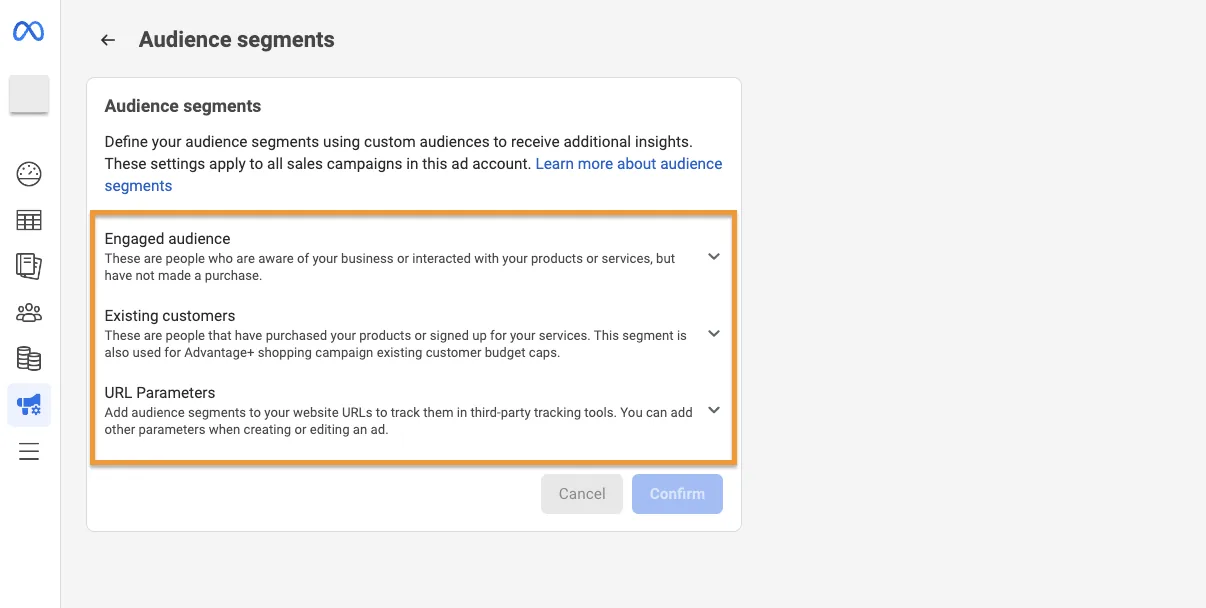Open the All tools hamburger menu

29,452
